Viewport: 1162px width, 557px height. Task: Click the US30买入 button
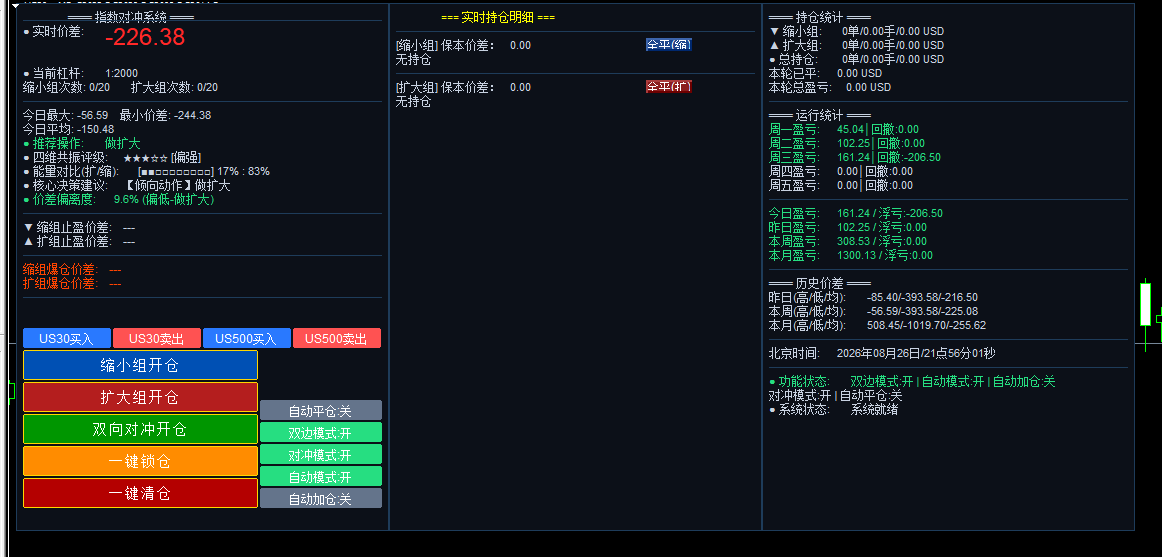67,338
